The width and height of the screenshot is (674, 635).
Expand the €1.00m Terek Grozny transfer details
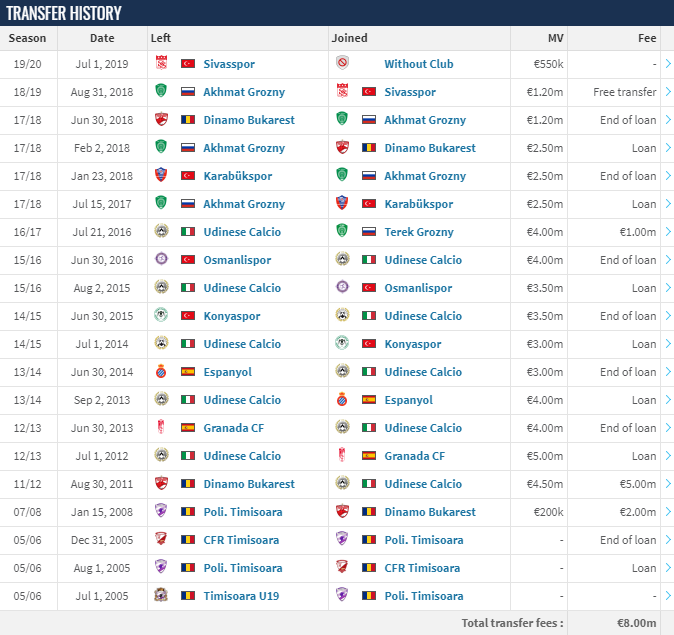(x=668, y=232)
